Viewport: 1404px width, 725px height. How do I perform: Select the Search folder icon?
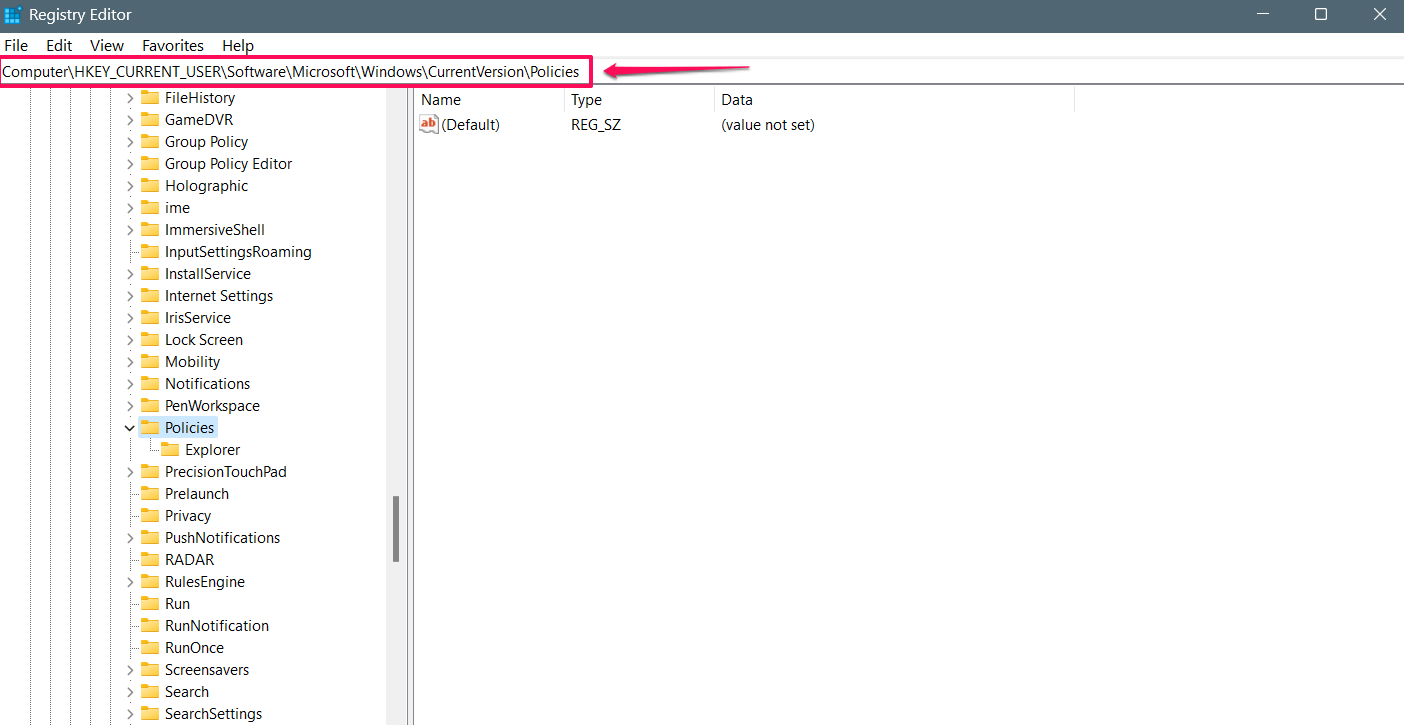(x=150, y=691)
